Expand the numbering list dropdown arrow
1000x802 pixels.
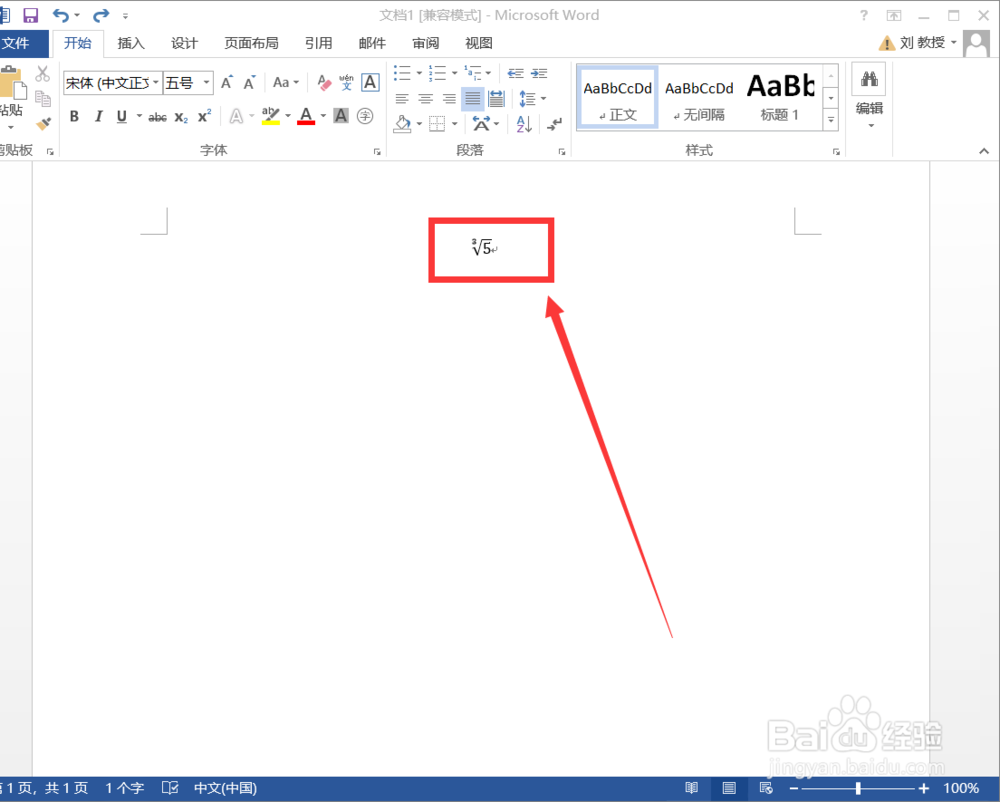pos(454,73)
